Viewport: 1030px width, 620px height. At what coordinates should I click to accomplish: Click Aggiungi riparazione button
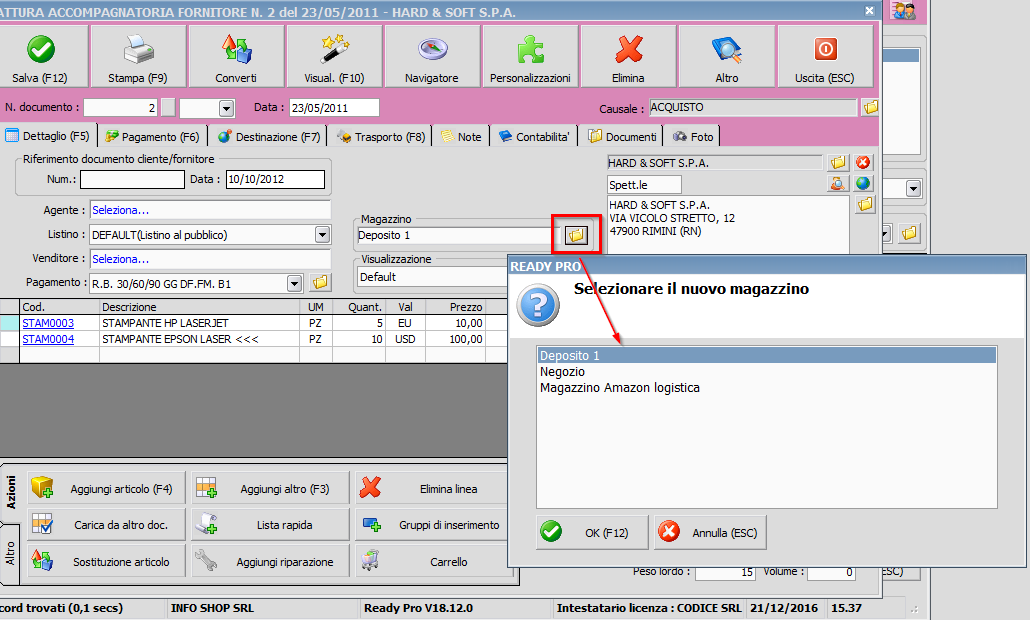pos(270,561)
